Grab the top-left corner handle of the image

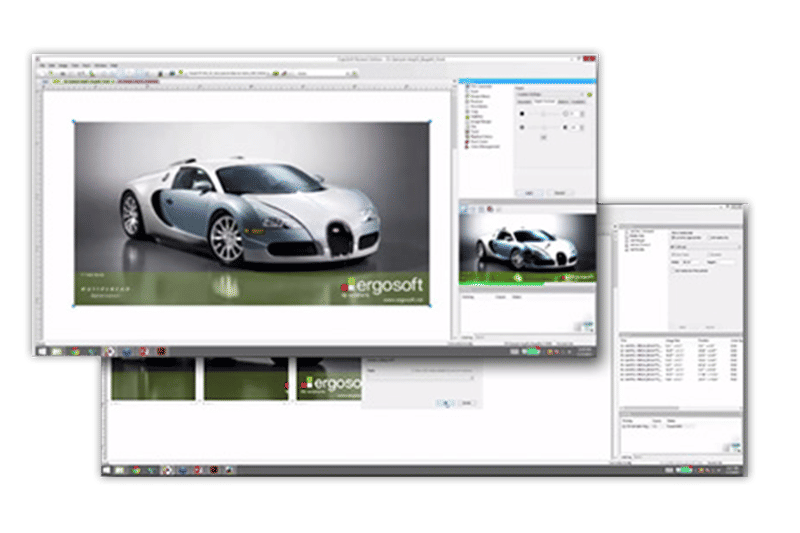74,122
